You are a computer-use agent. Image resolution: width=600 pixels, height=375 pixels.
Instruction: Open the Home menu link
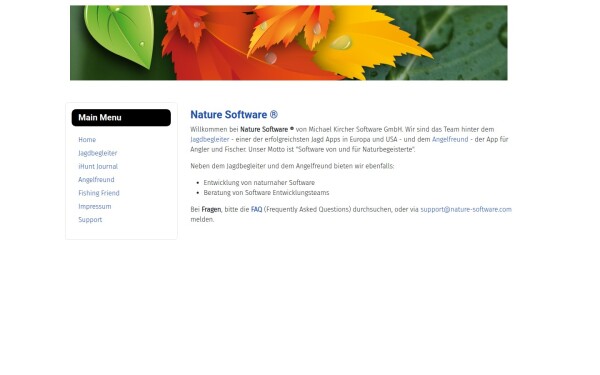point(87,140)
